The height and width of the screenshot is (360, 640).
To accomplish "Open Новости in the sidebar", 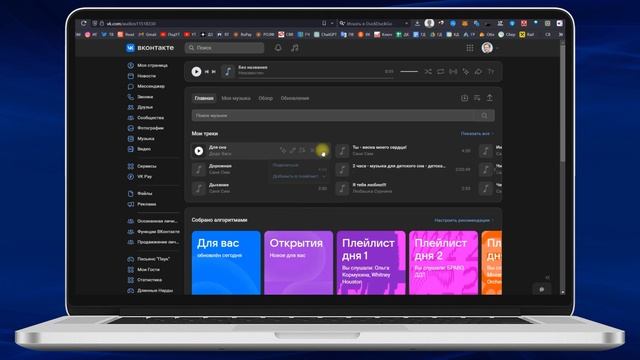I will coord(142,76).
